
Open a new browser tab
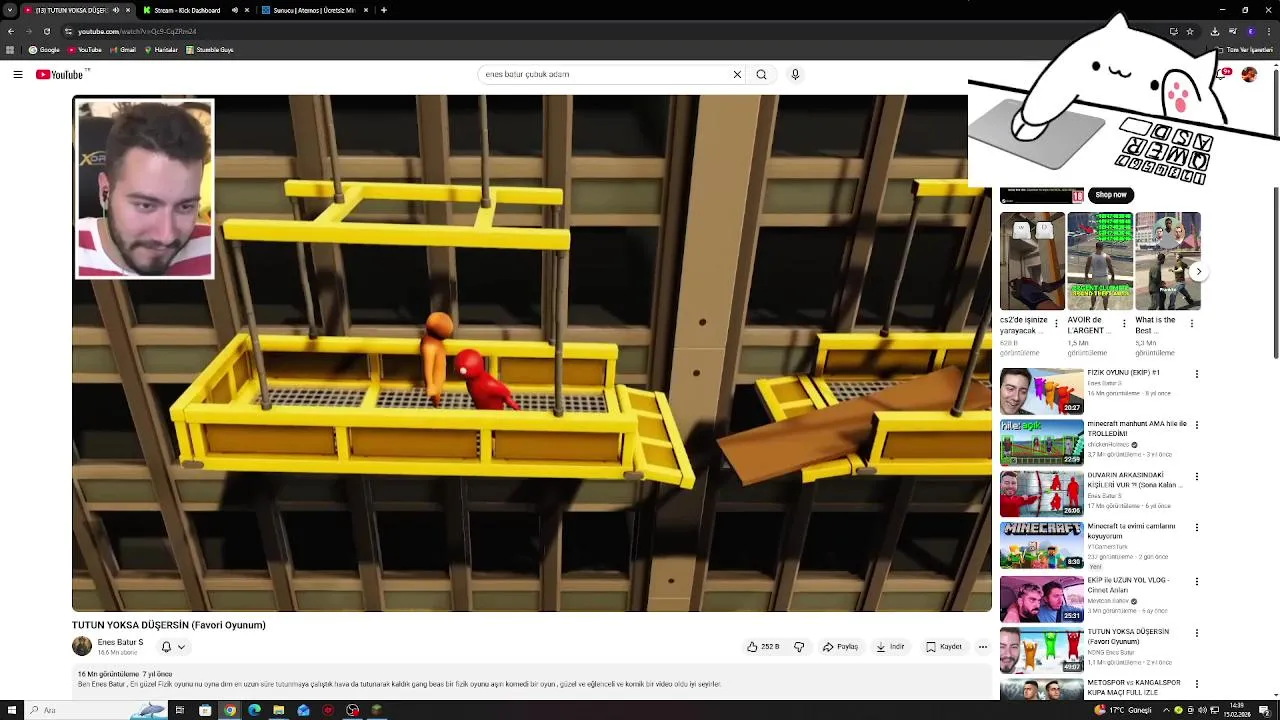[x=384, y=10]
